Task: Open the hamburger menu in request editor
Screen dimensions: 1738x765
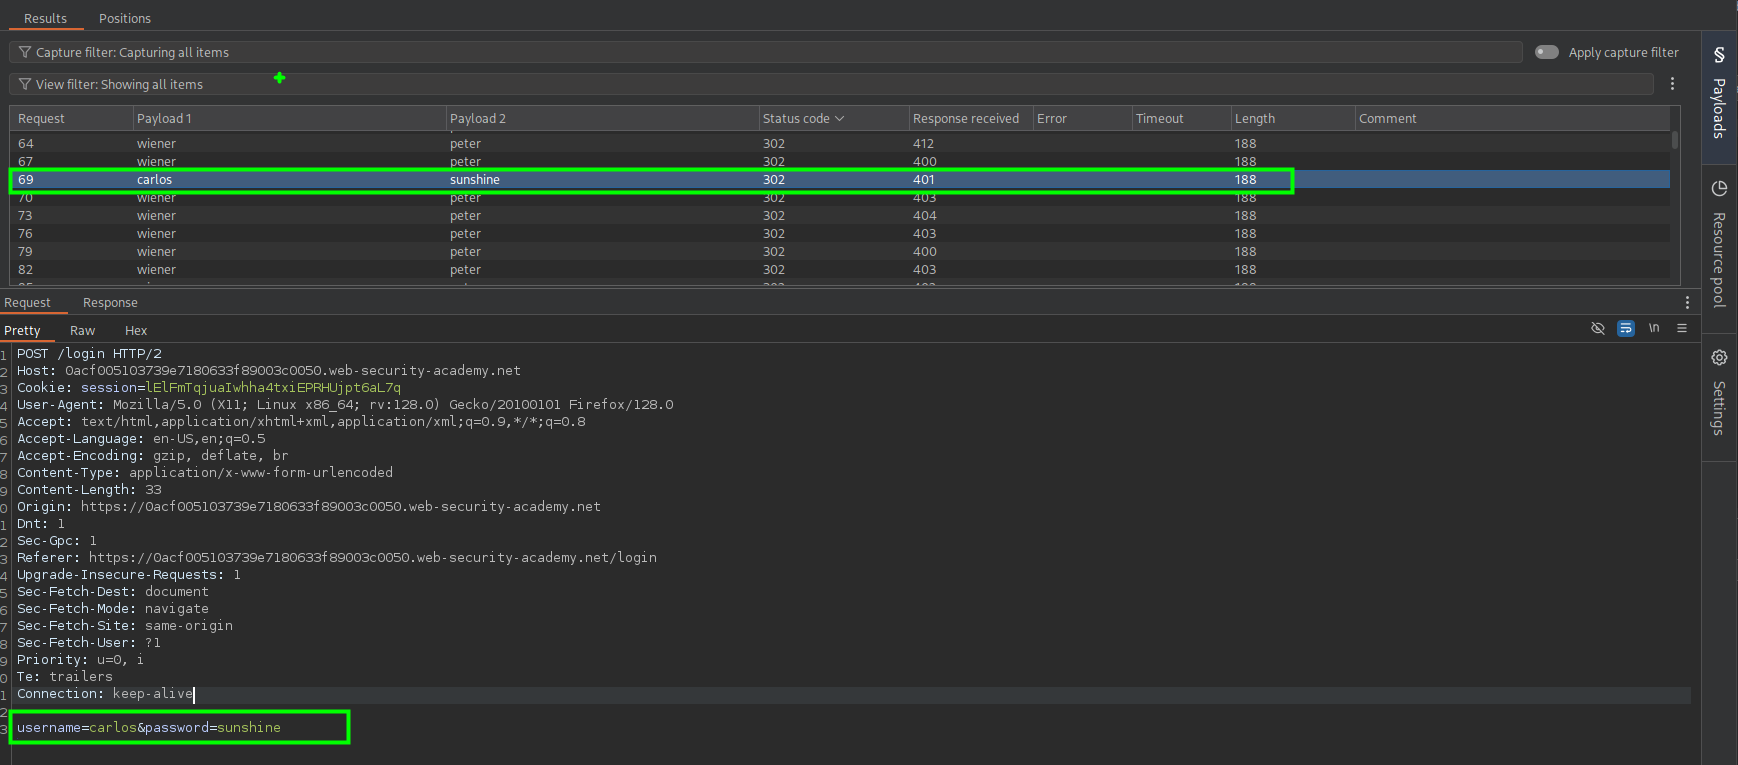Action: (1682, 328)
